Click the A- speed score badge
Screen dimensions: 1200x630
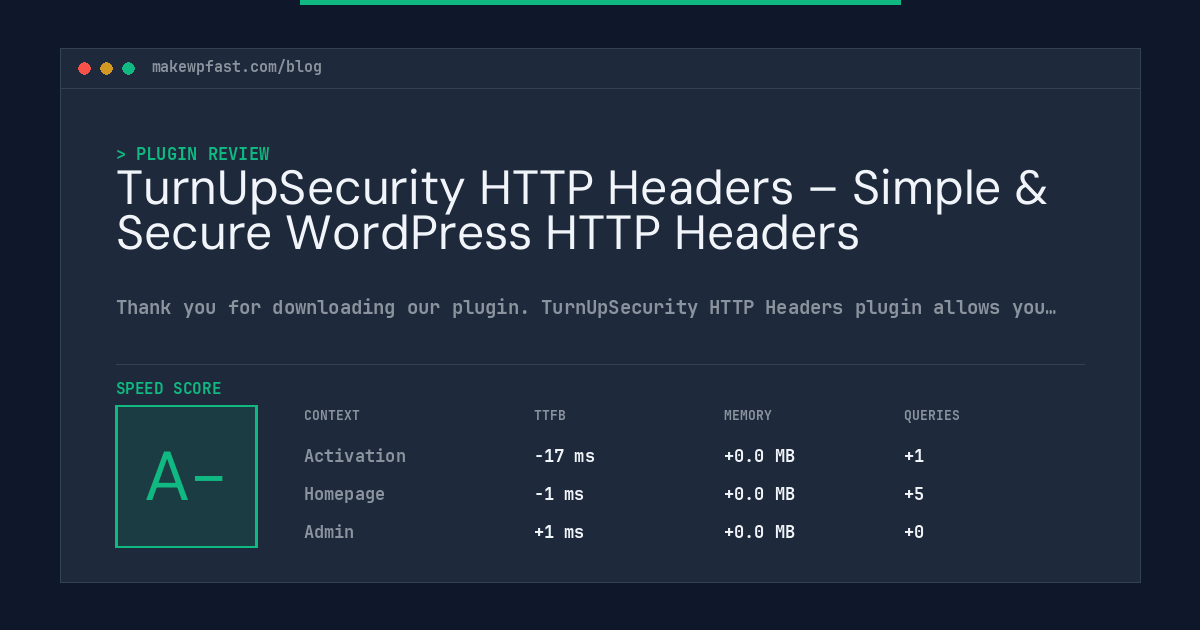coord(186,476)
